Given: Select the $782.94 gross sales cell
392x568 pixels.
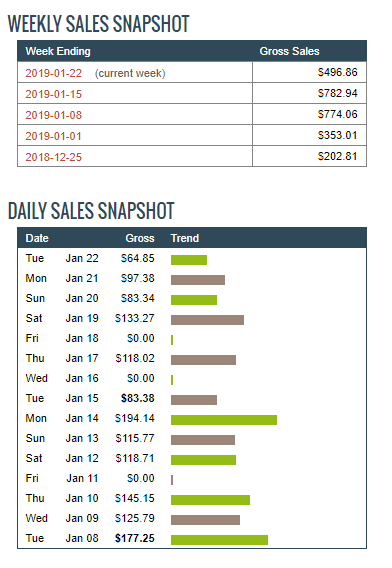Looking at the screenshot, I should 309,93.
